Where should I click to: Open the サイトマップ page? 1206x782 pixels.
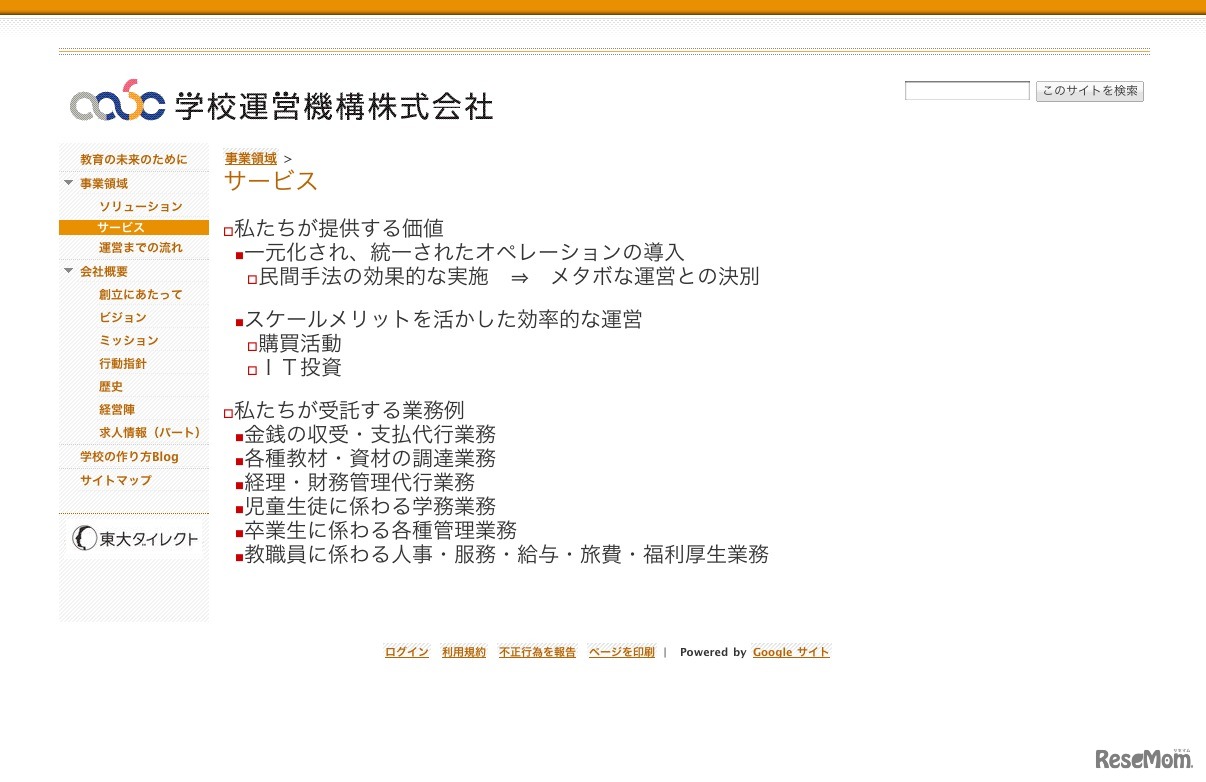[114, 480]
